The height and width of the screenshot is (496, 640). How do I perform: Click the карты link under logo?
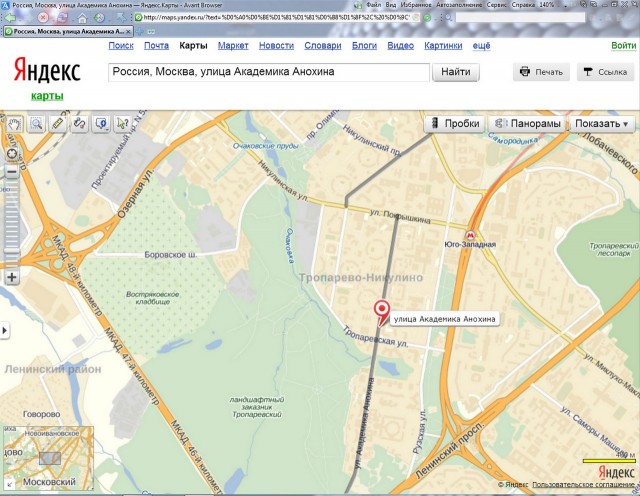click(47, 96)
